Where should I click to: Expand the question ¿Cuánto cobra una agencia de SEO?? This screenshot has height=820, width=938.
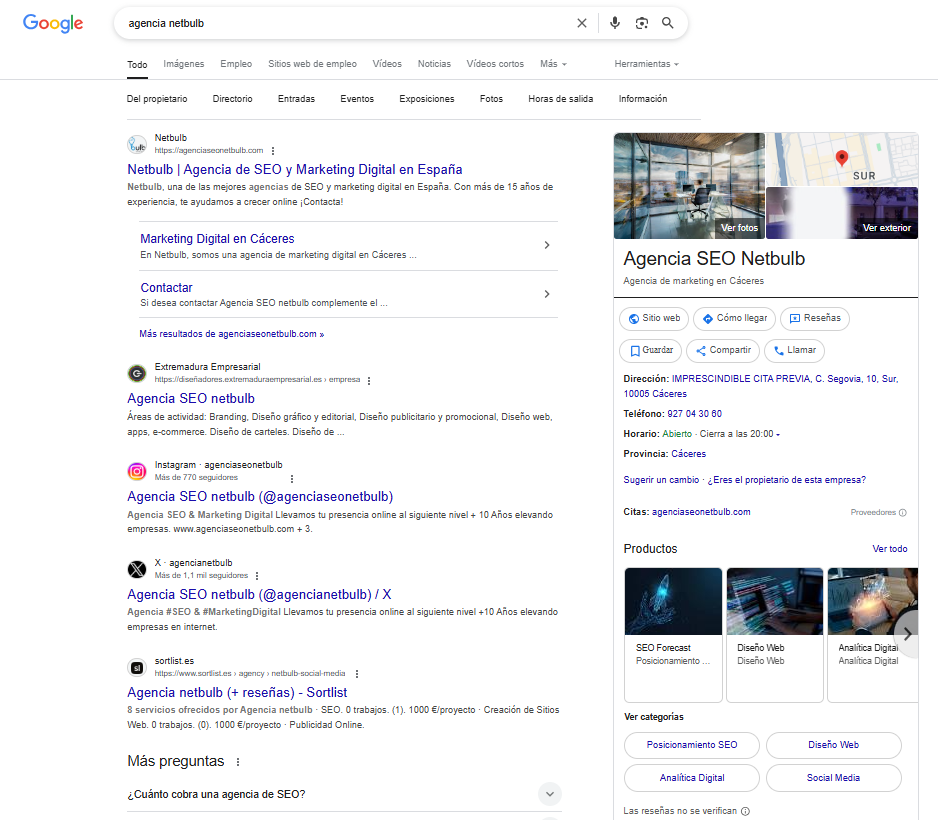click(549, 793)
